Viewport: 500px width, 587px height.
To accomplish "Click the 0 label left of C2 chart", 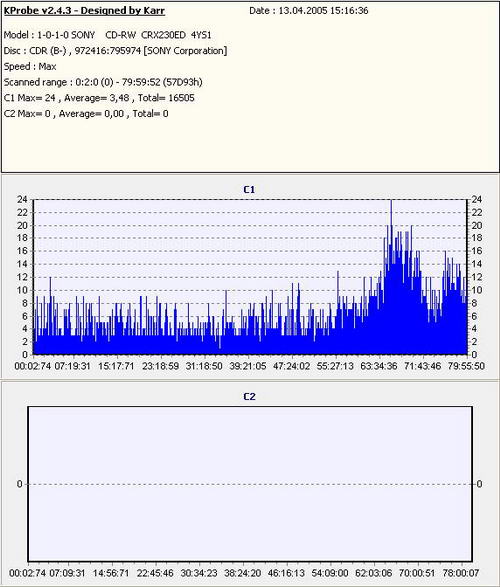I will click(19, 484).
